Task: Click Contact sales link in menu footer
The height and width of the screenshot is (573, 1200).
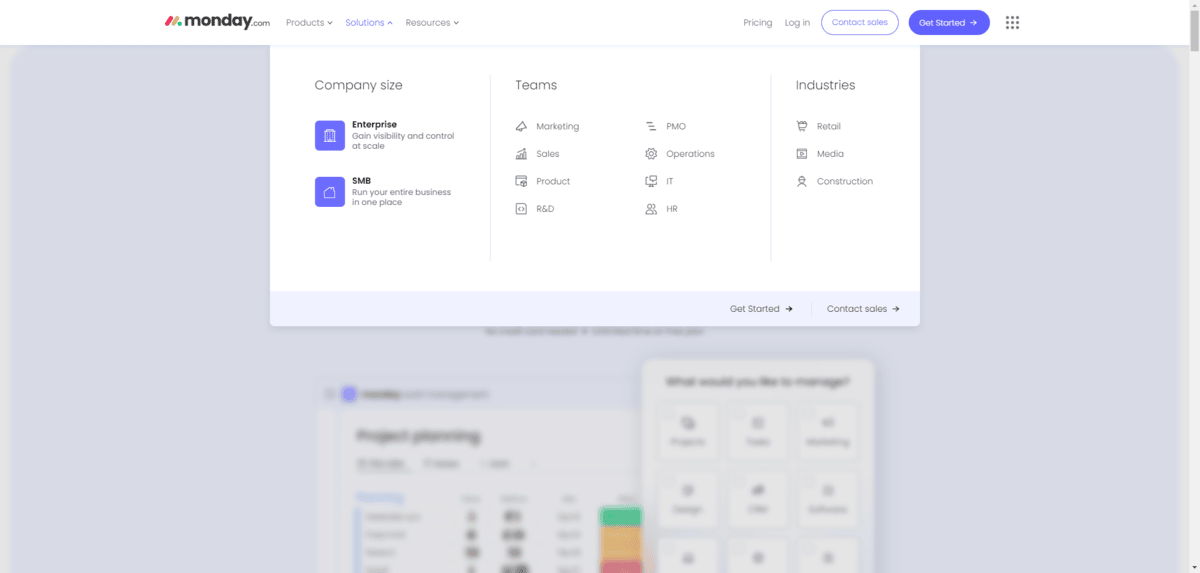Action: [x=862, y=309]
